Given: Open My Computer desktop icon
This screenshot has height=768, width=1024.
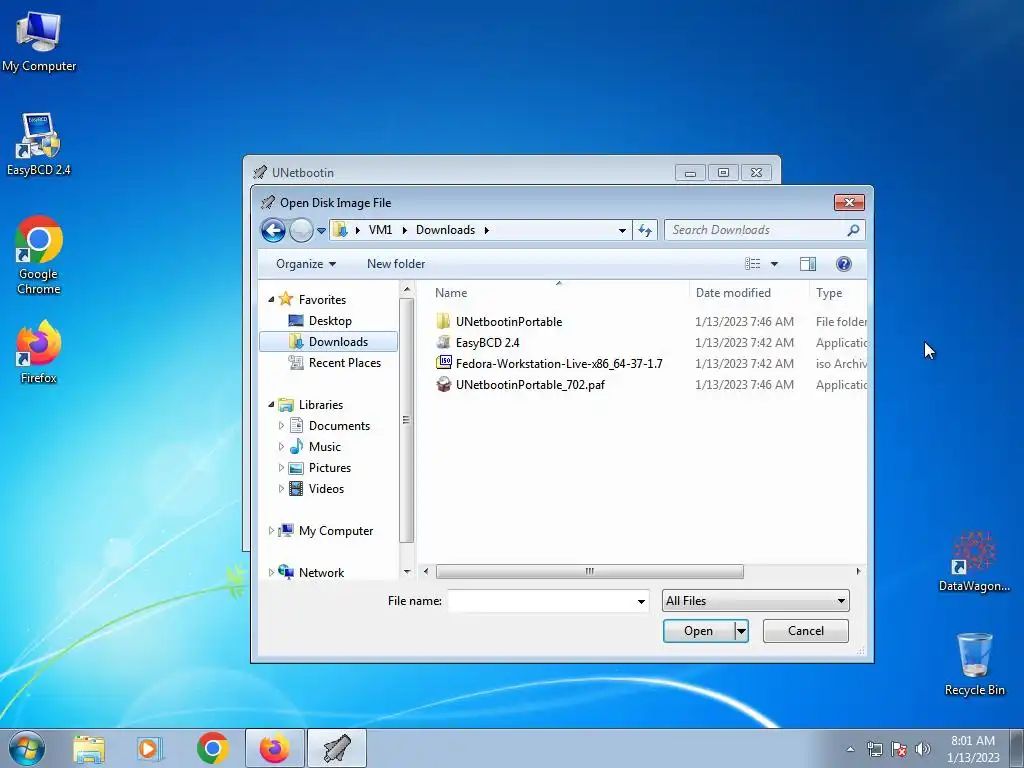Looking at the screenshot, I should coord(39,41).
